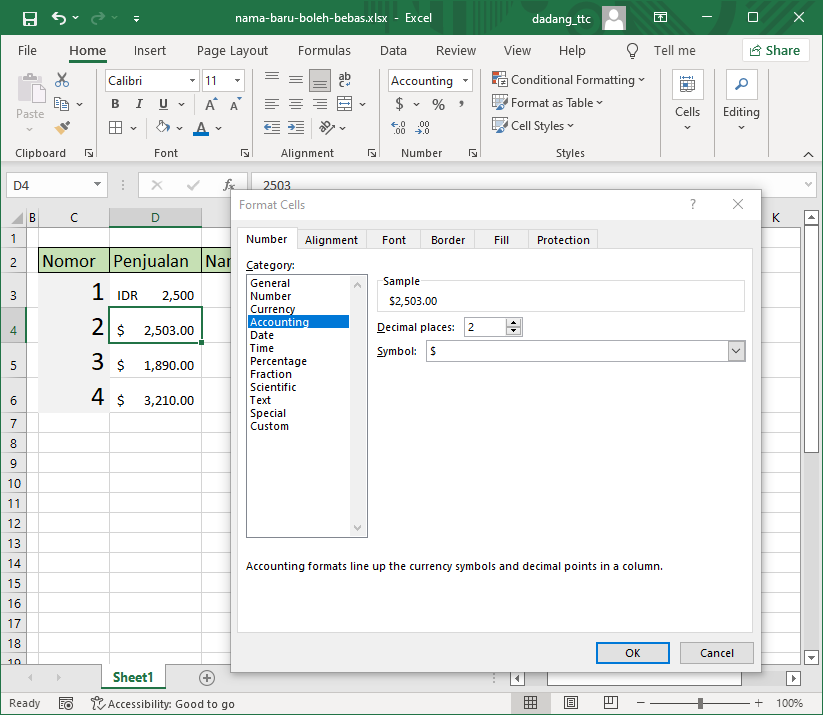
Task: Switch to the Border tab
Action: pos(447,239)
